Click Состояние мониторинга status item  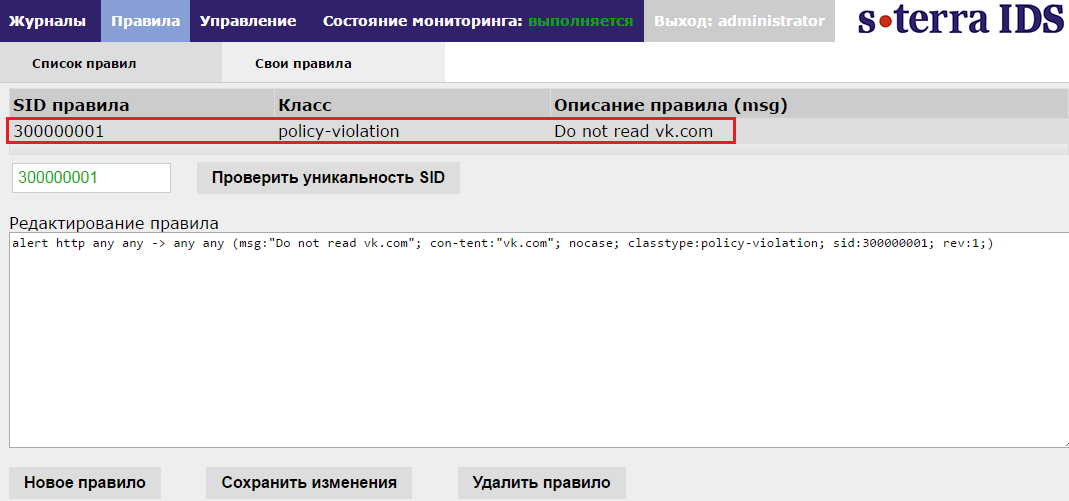point(477,21)
